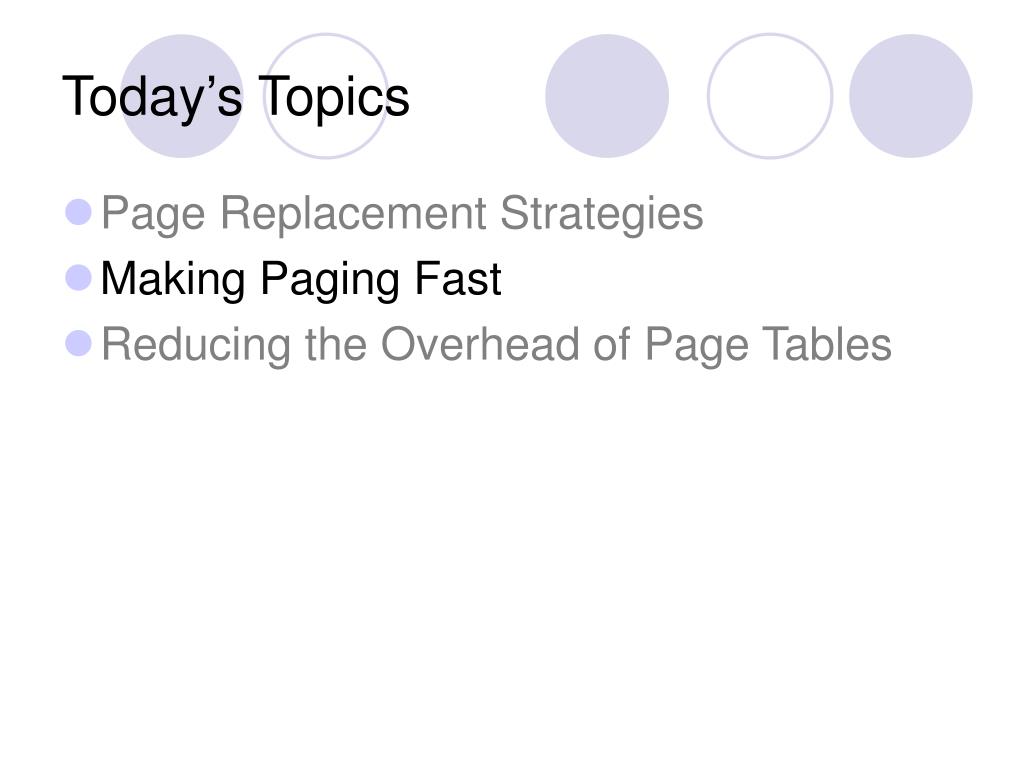The height and width of the screenshot is (768, 1024).
Task: Select the filled circle behind the word Today's
Action: point(182,96)
